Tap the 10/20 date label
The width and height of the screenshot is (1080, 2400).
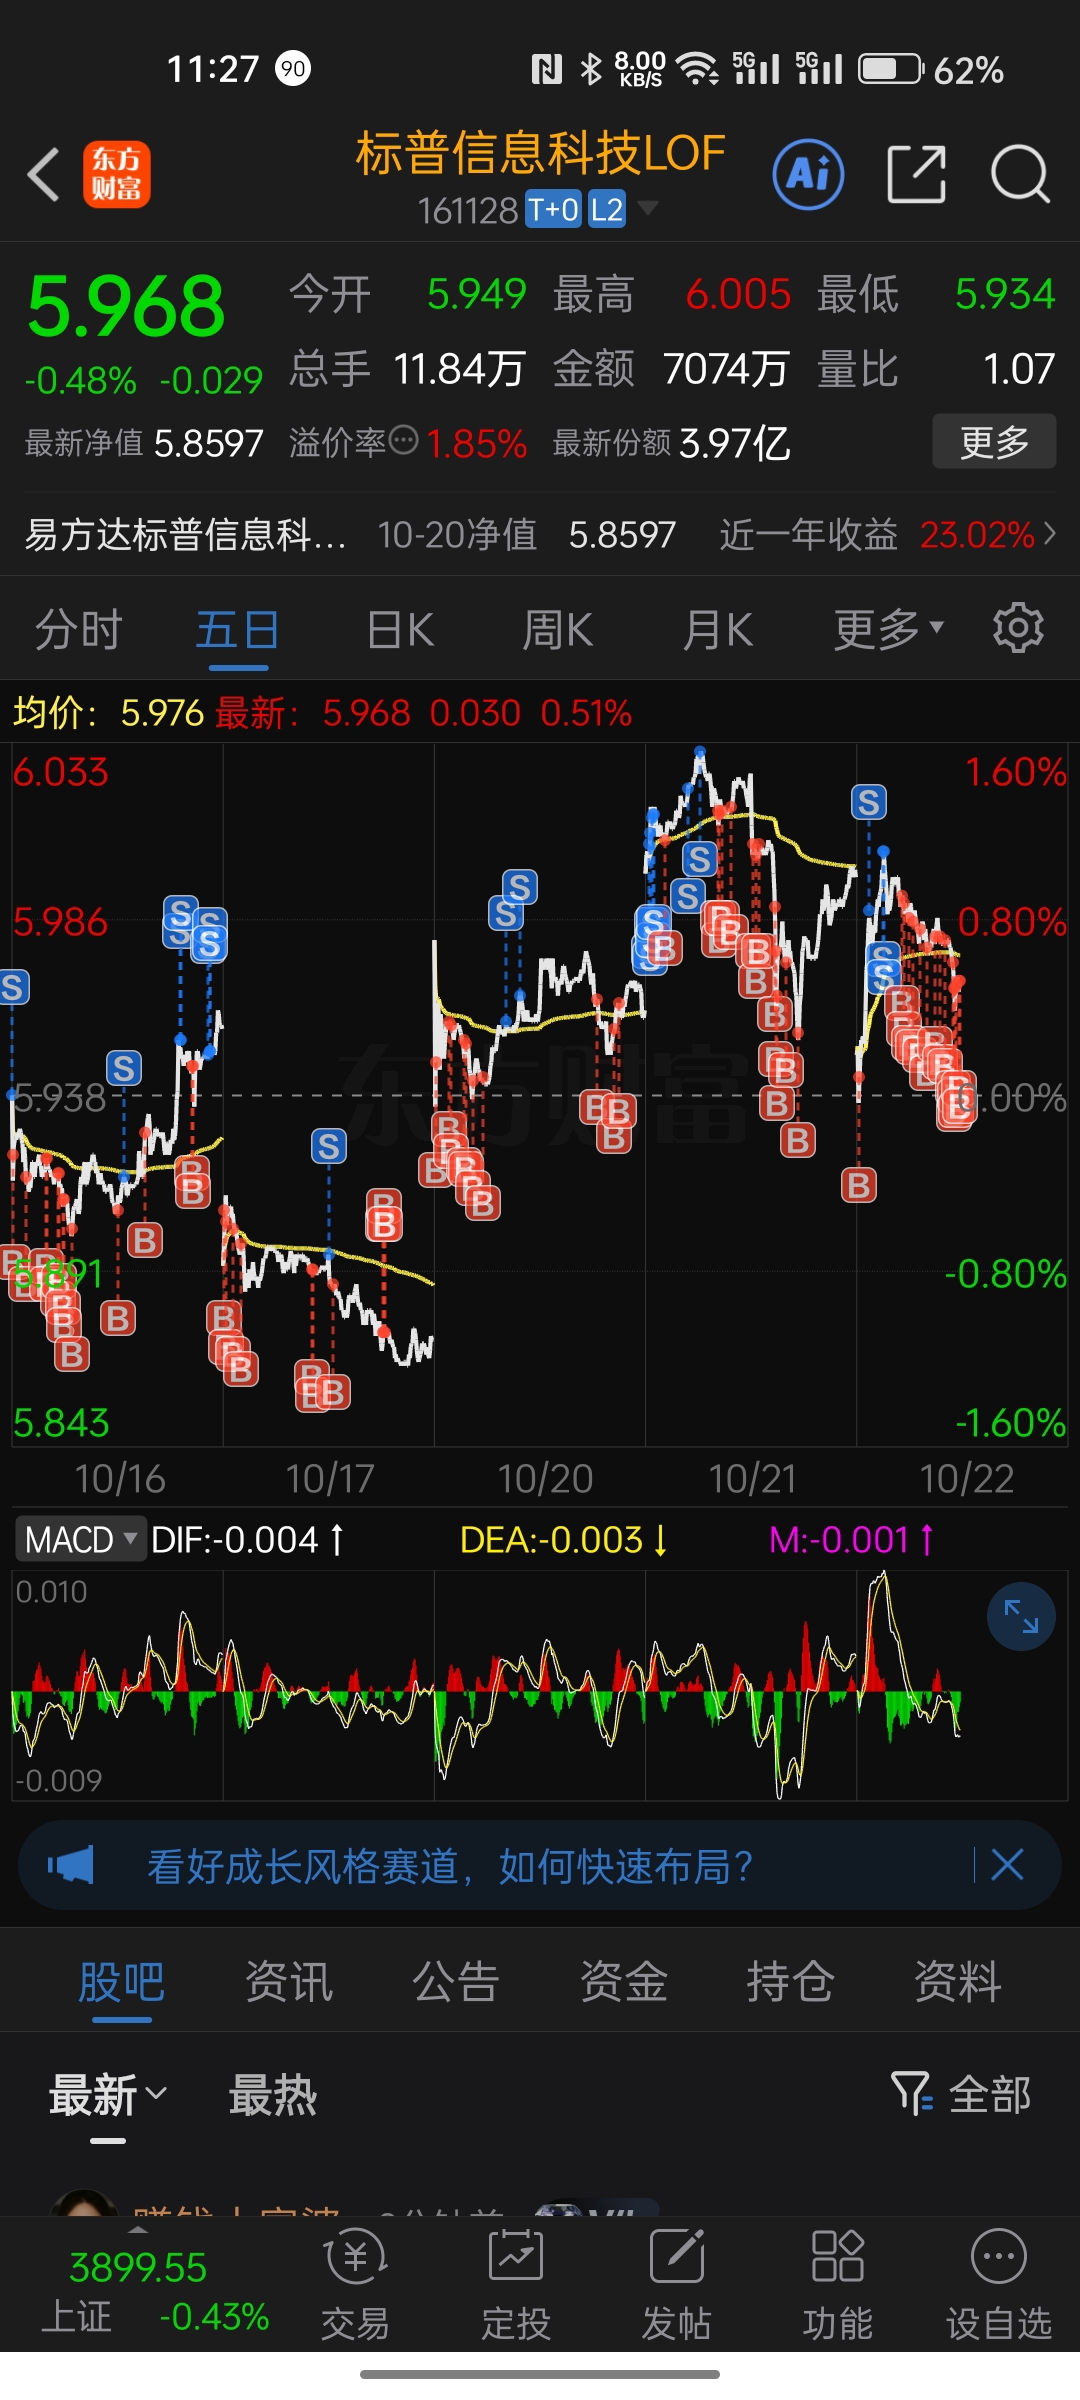[545, 1478]
